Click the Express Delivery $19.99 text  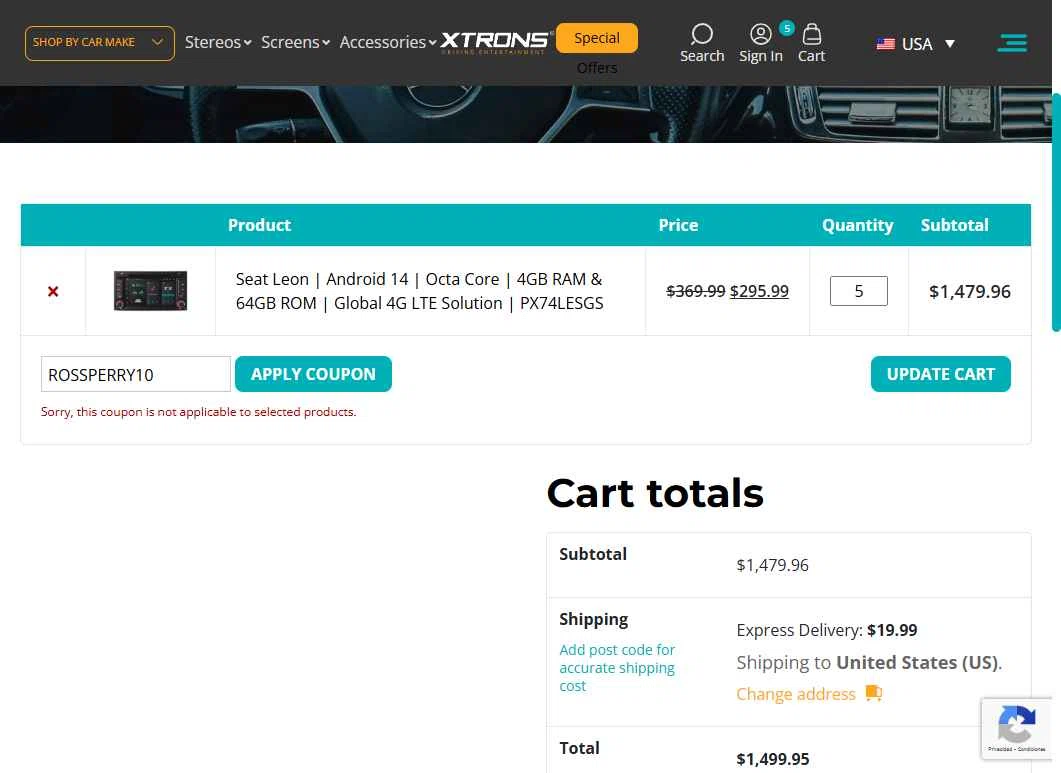(x=827, y=630)
